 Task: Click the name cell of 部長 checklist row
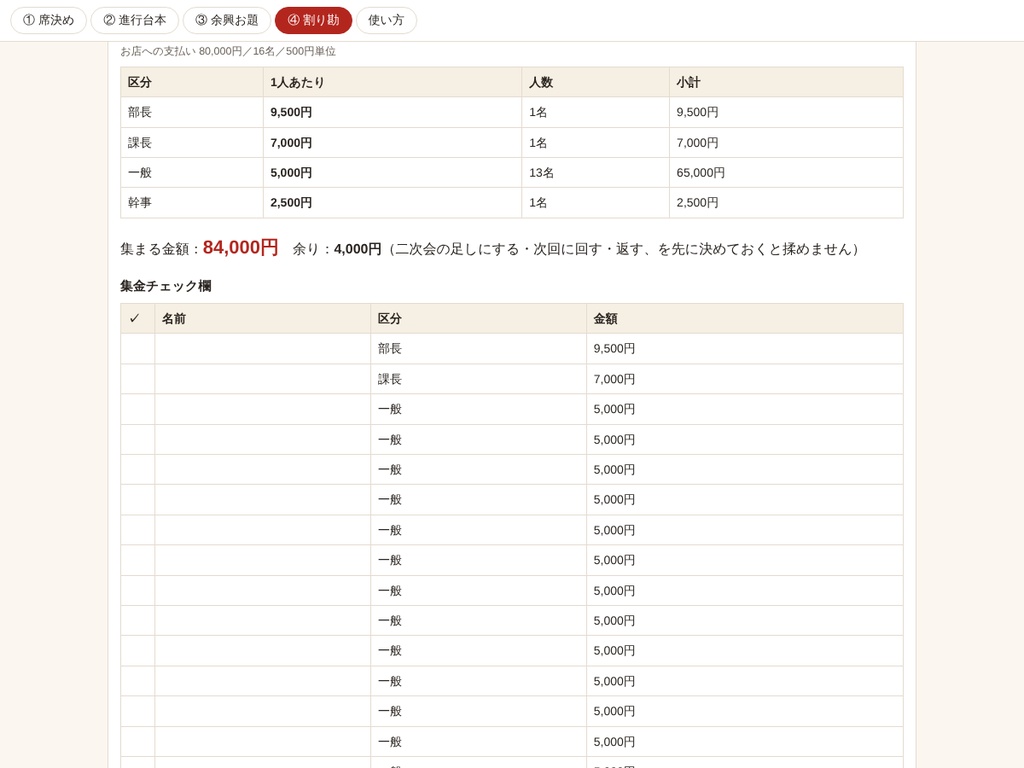(263, 349)
